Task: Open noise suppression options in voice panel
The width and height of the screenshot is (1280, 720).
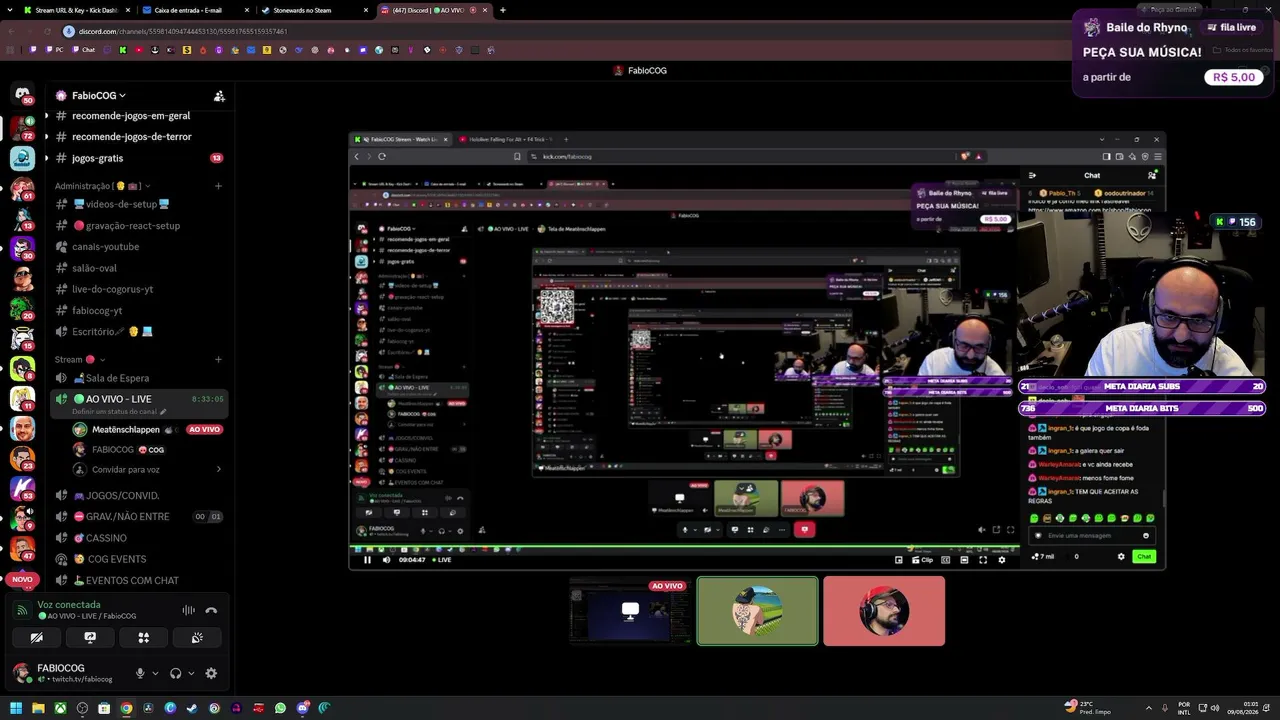Action: coord(188,610)
